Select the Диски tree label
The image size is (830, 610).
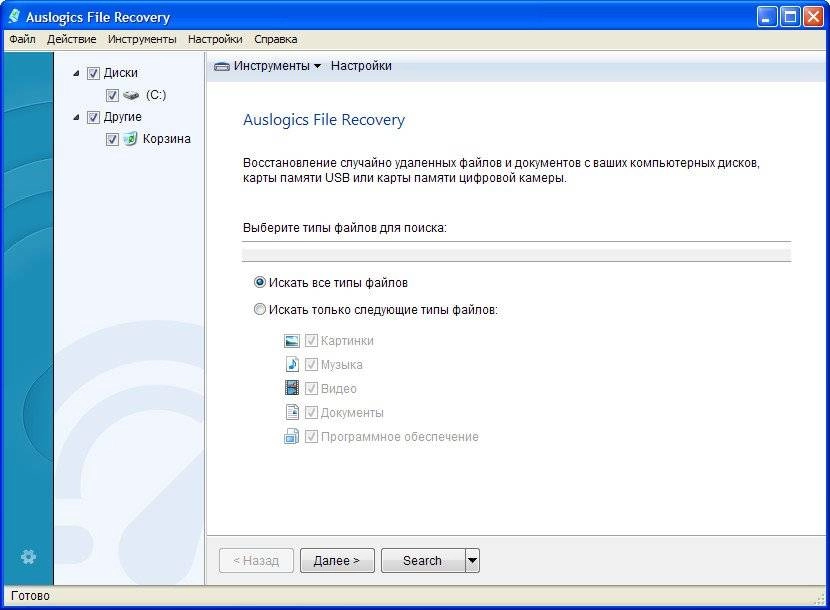click(121, 73)
